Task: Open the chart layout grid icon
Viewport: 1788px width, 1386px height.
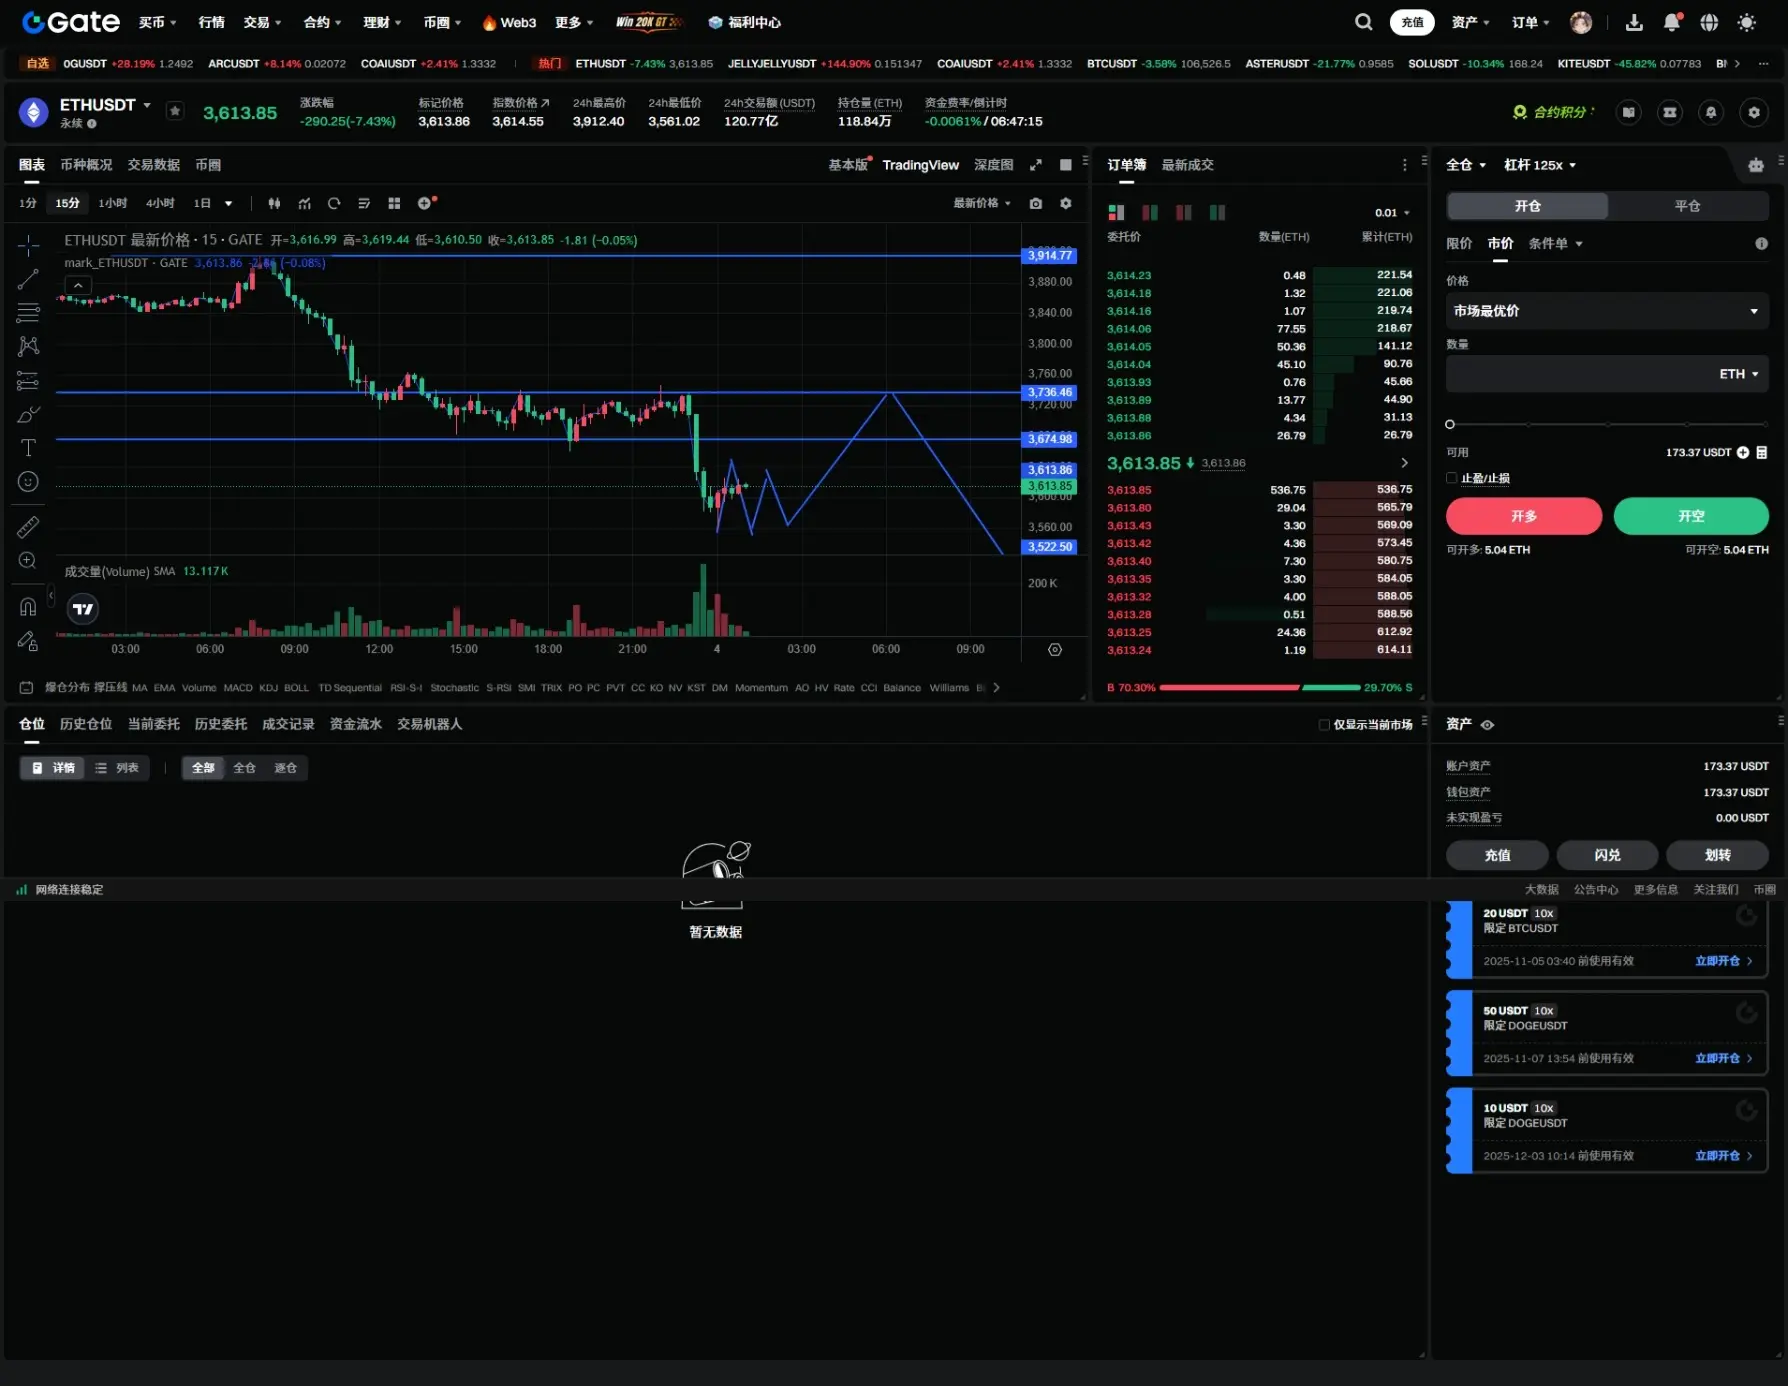Action: 394,203
